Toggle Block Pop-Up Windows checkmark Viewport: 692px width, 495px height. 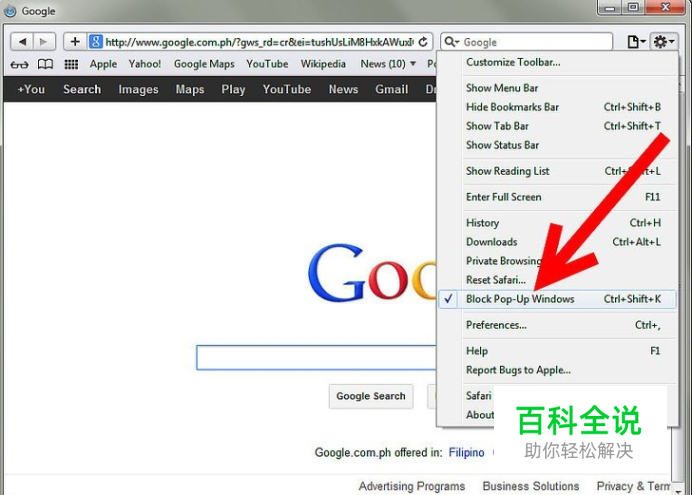click(x=557, y=299)
